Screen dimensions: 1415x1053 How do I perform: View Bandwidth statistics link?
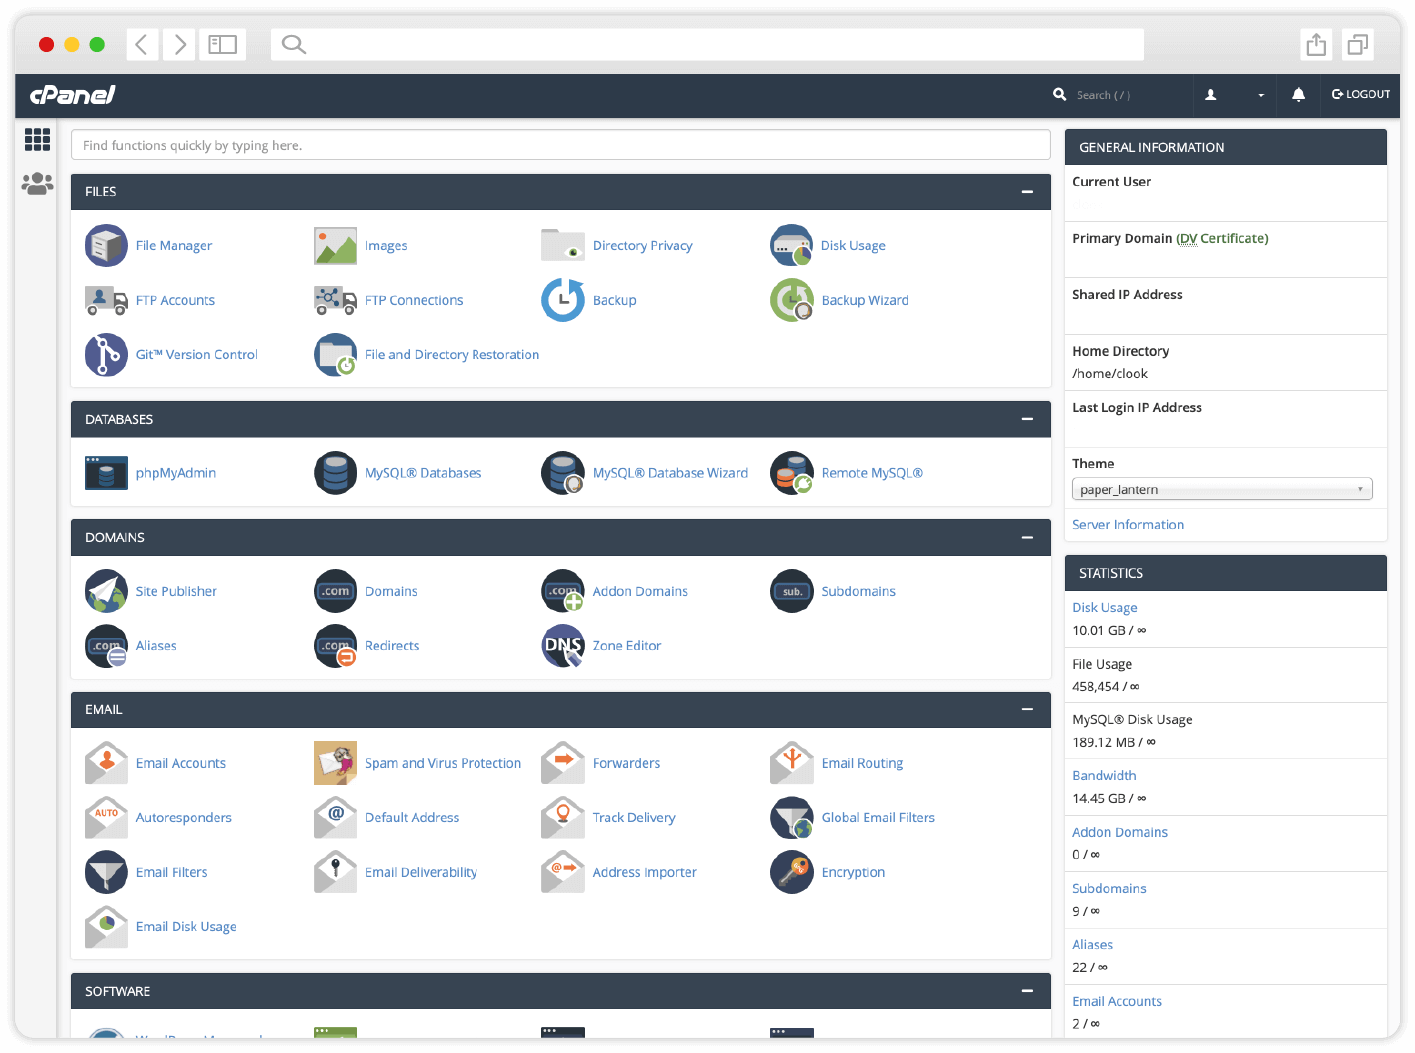pyautogui.click(x=1104, y=775)
